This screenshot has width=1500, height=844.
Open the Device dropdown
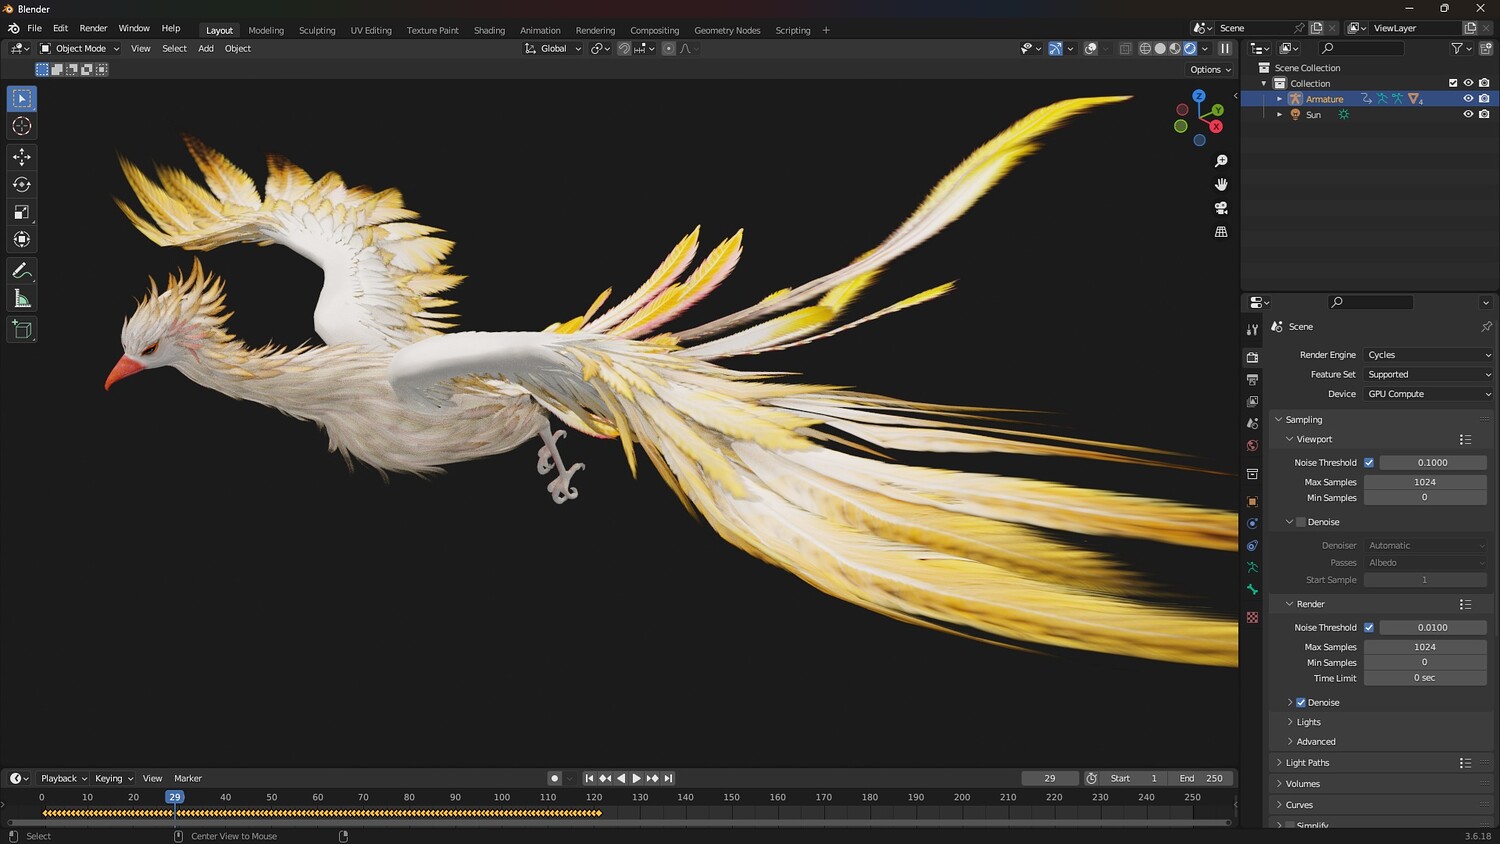coord(1429,394)
